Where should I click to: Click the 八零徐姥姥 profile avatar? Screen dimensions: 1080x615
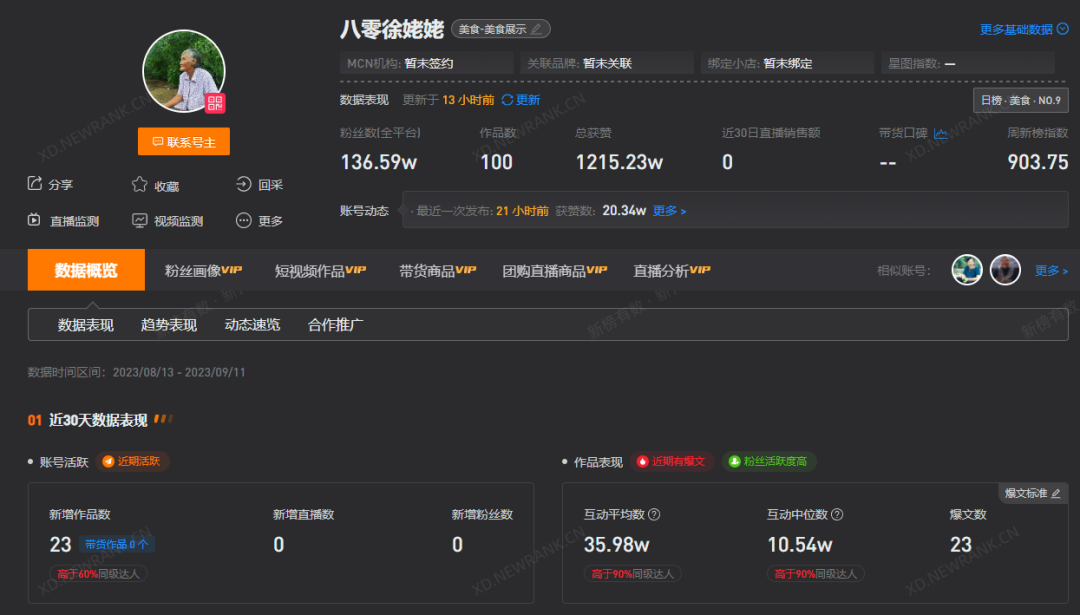tap(183, 71)
